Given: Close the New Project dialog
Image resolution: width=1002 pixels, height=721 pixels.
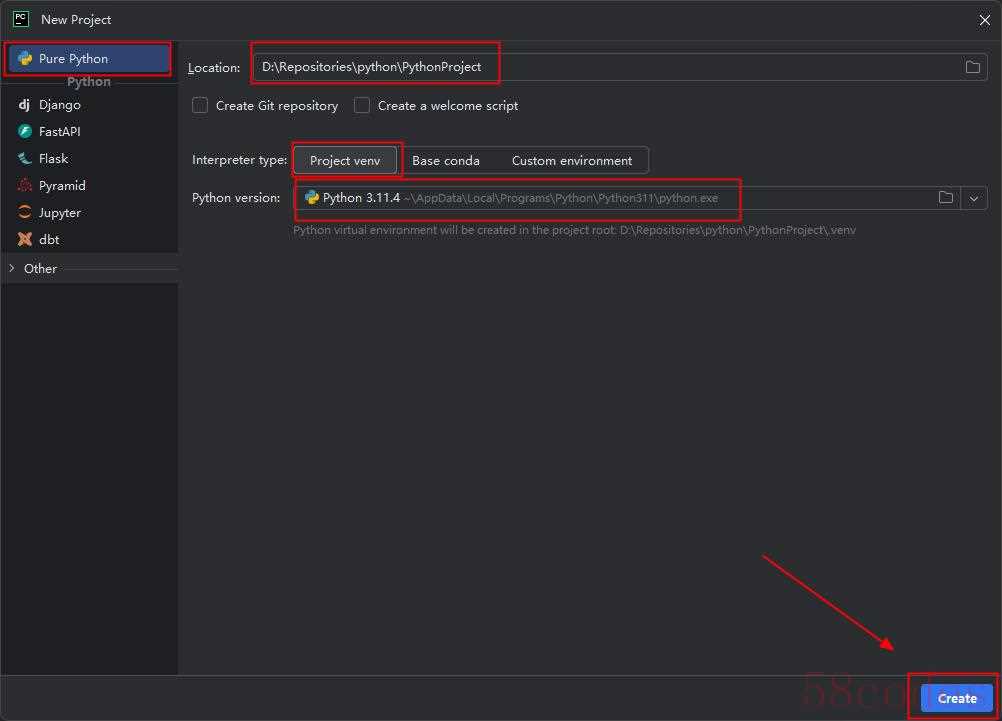Looking at the screenshot, I should tap(984, 20).
